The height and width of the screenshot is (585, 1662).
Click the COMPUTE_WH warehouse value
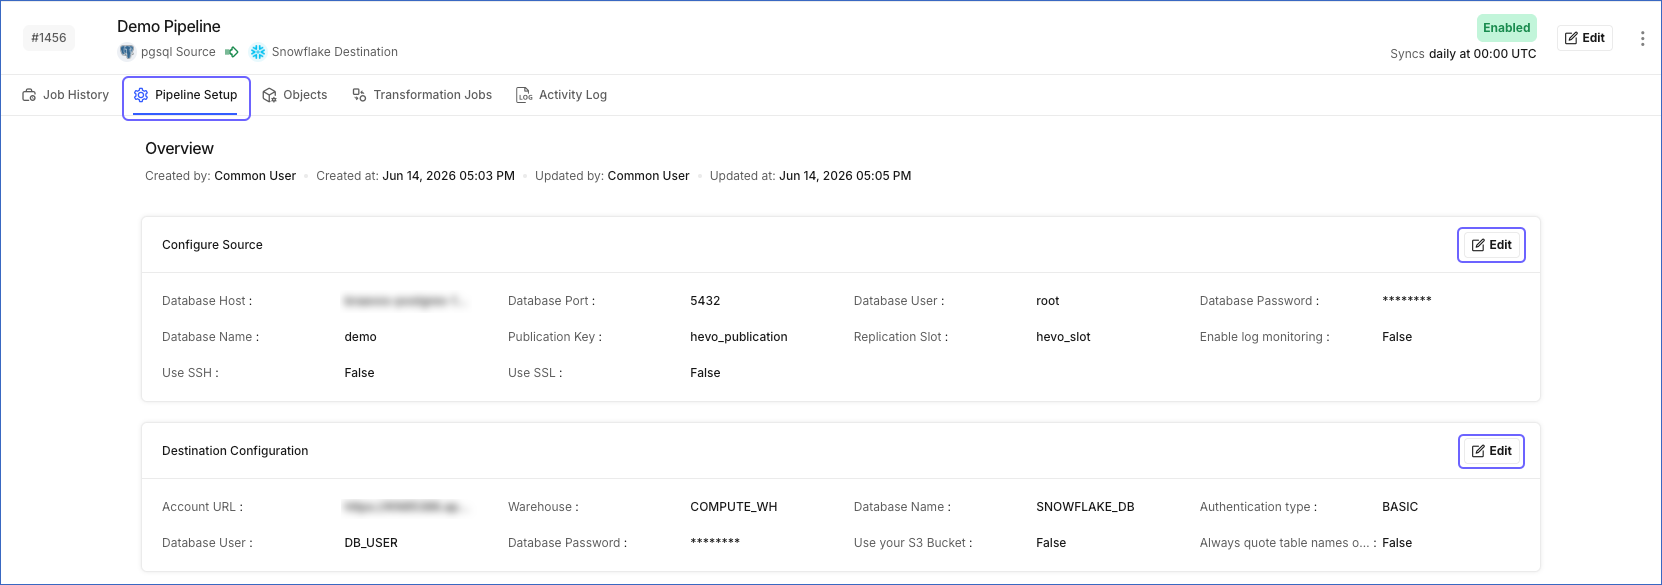(x=734, y=507)
